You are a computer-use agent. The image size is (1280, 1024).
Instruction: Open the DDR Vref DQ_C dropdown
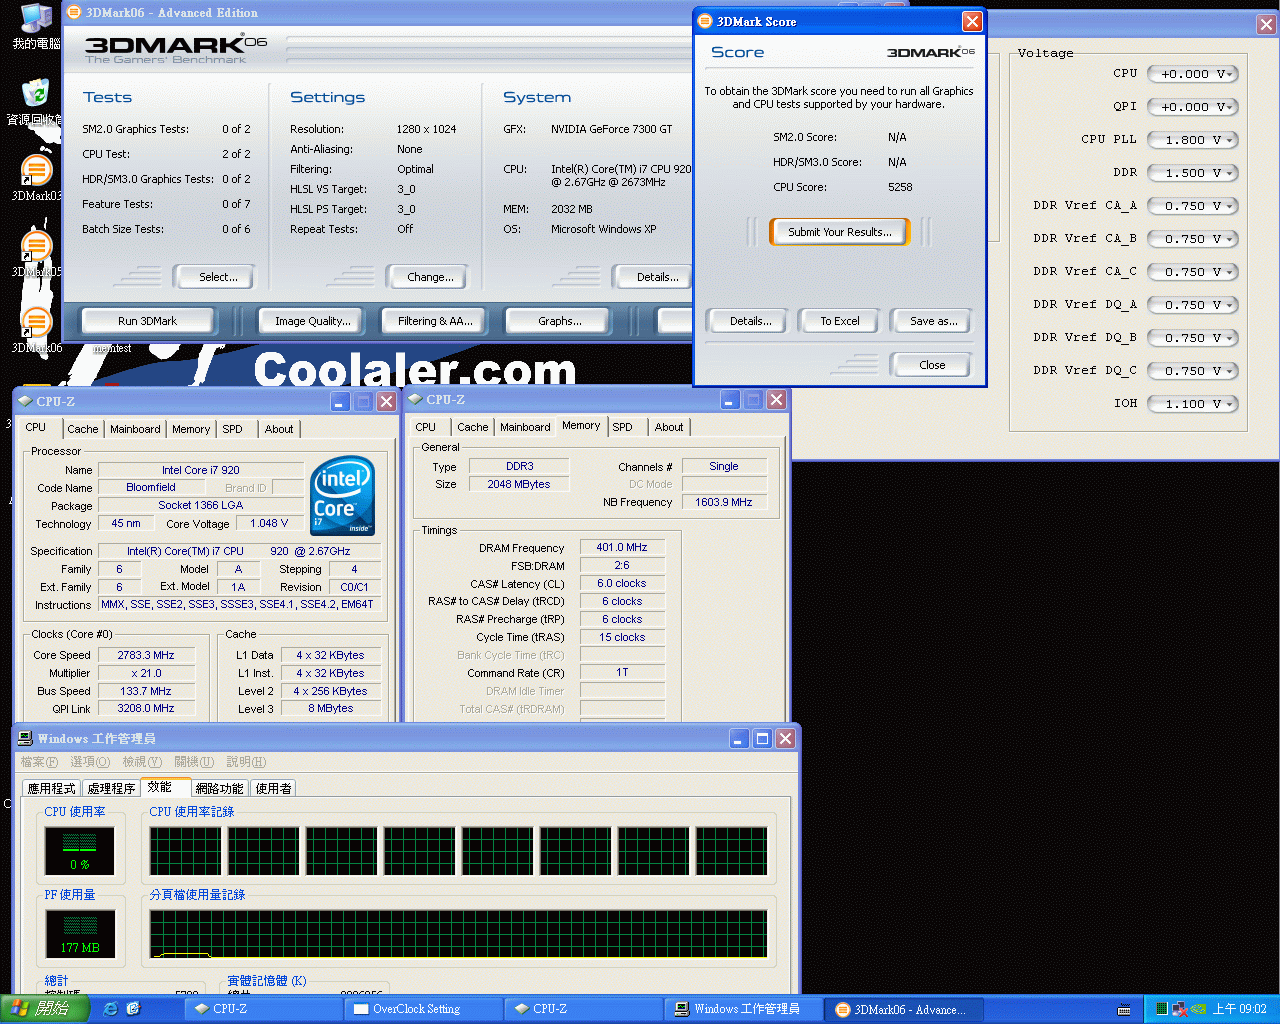tap(1193, 371)
